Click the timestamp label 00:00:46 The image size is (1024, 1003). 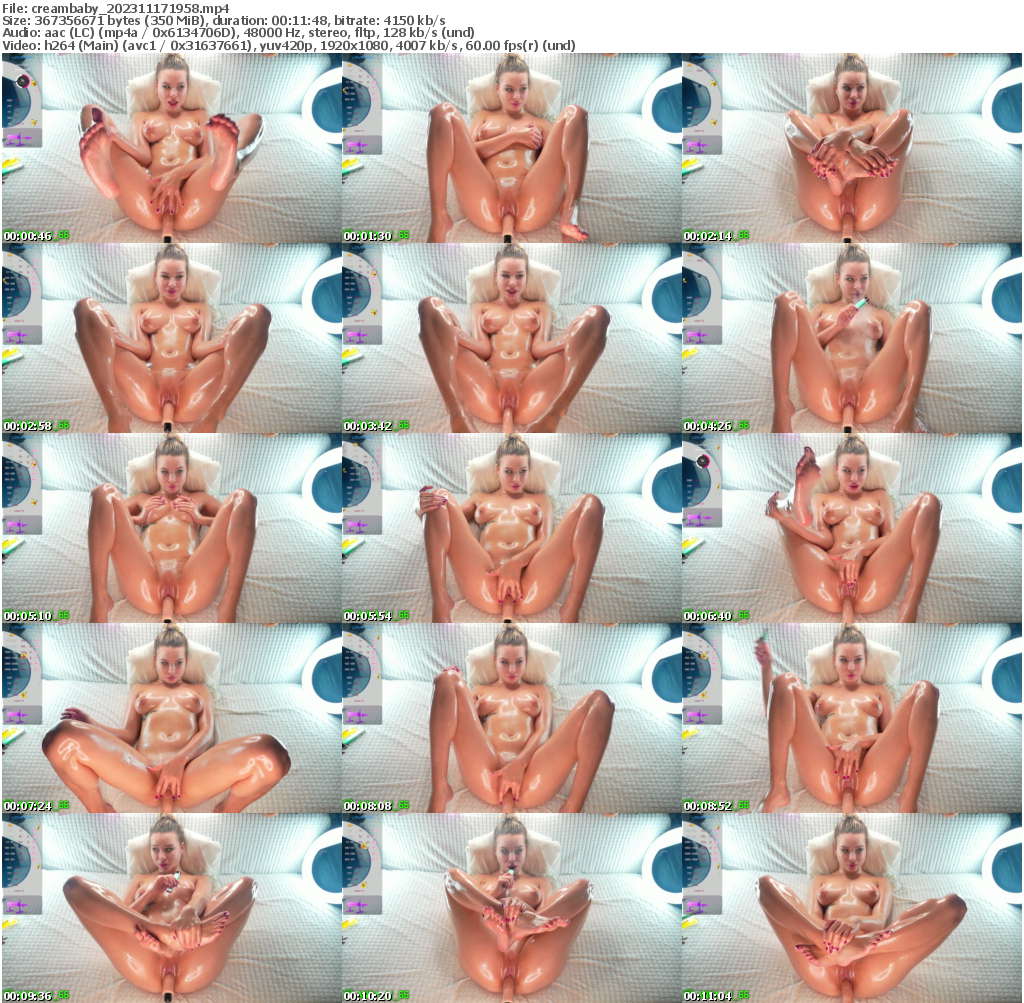[26, 235]
